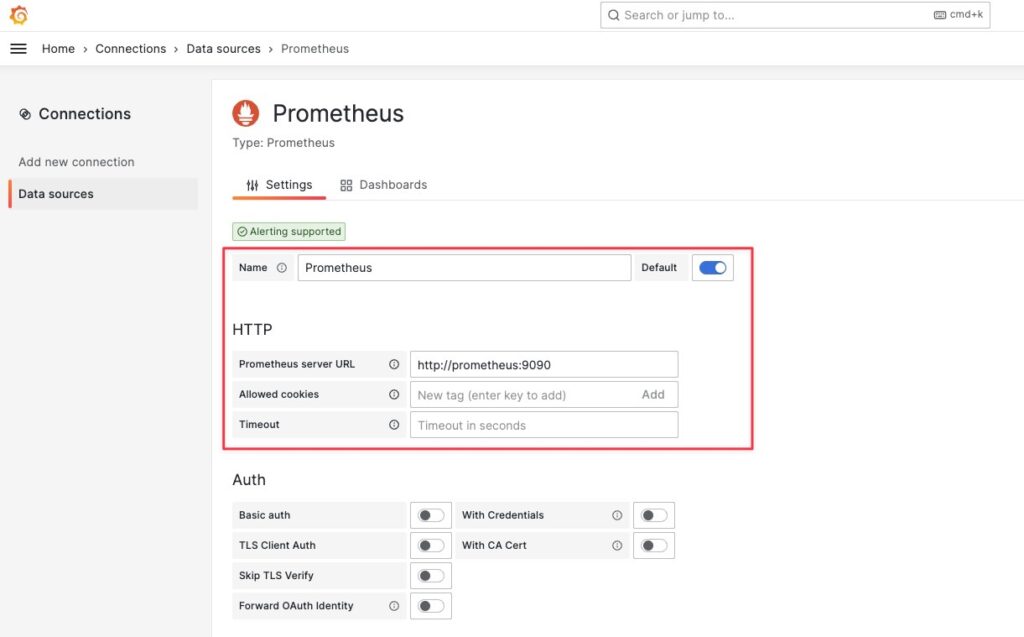Enable TLS Client Auth toggle

point(430,546)
